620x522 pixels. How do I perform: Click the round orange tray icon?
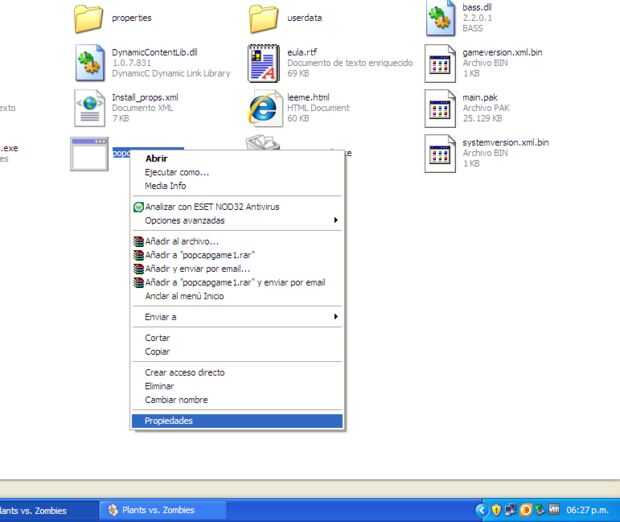click(x=525, y=510)
